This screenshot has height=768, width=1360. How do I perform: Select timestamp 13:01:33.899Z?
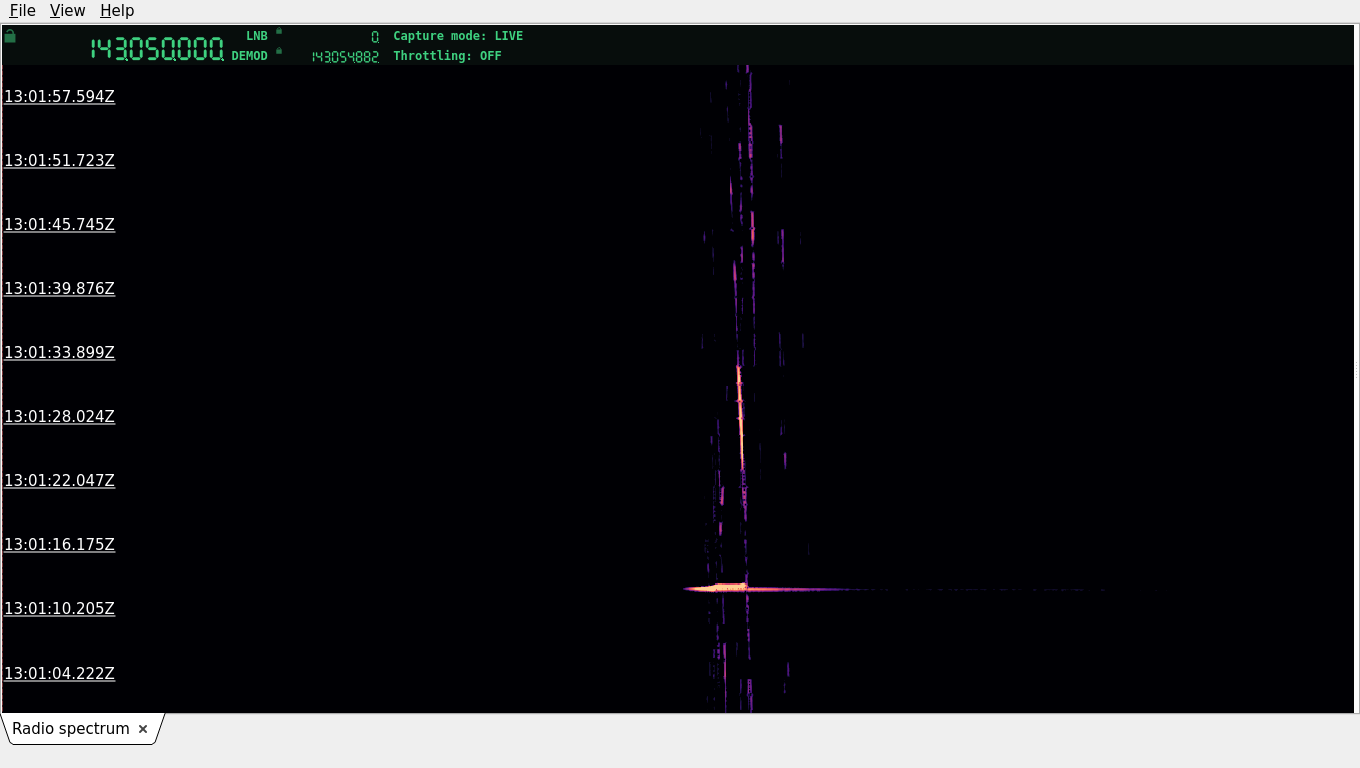(60, 353)
